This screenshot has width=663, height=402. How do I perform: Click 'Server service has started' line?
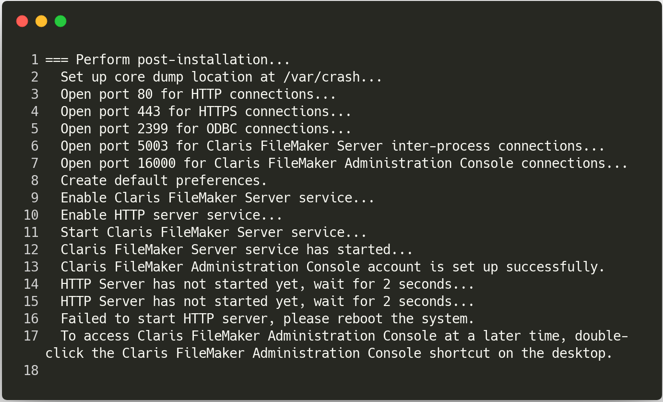coord(236,250)
